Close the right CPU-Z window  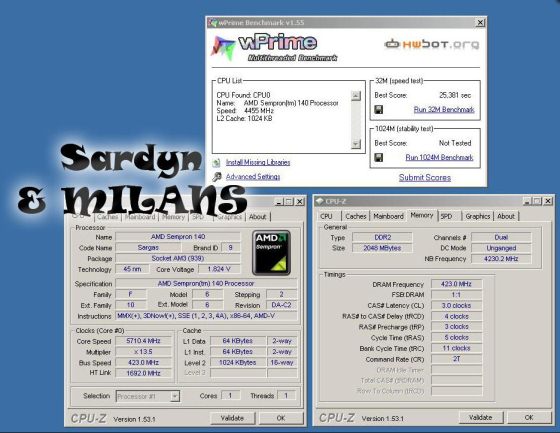coord(548,201)
